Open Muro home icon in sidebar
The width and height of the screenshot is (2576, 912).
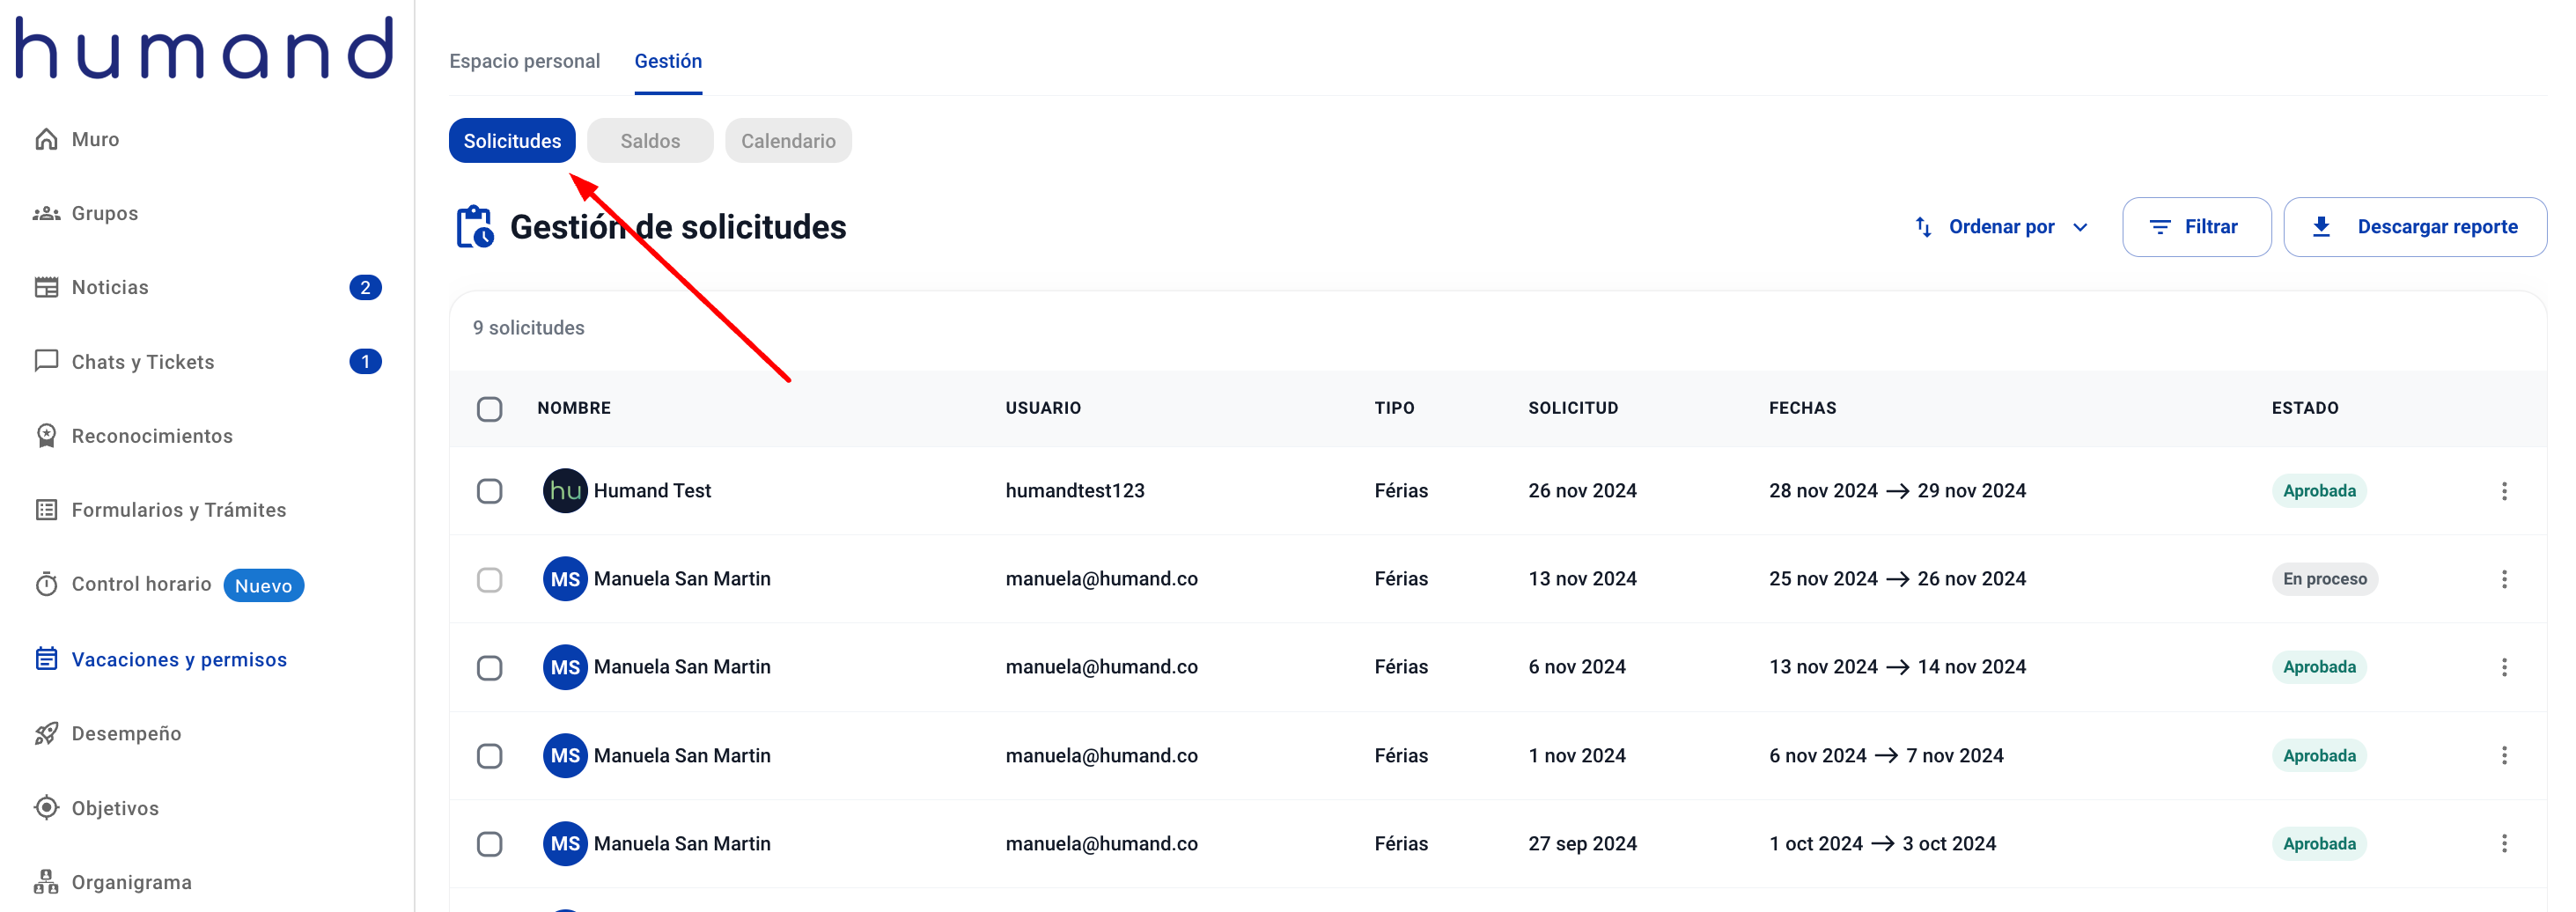[46, 139]
